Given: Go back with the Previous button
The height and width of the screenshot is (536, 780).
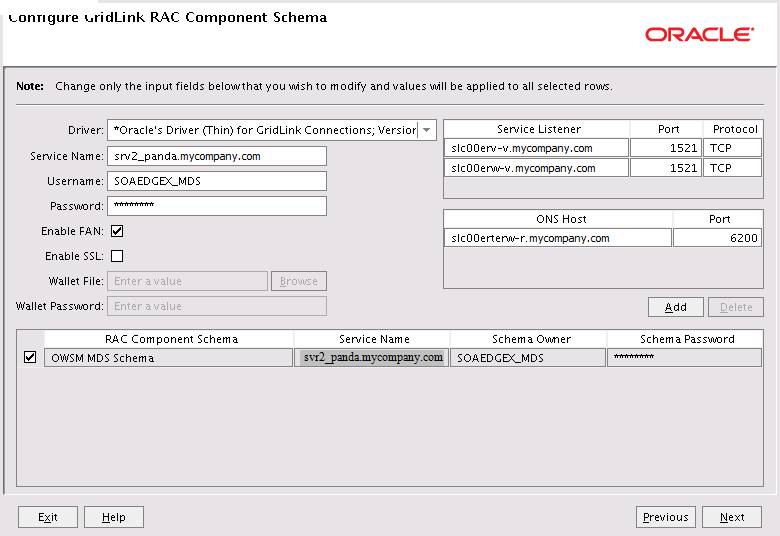Looking at the screenshot, I should (x=666, y=517).
